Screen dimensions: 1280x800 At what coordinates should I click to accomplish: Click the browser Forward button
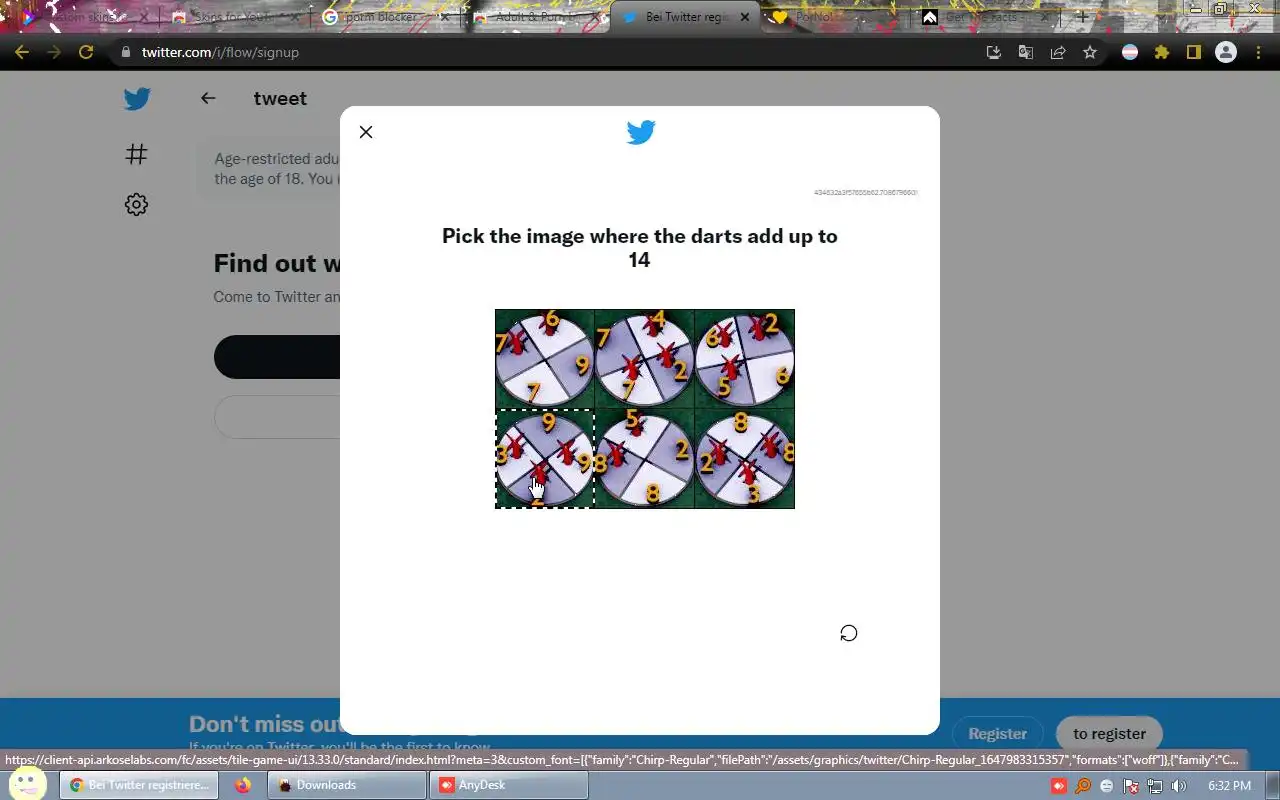point(54,52)
